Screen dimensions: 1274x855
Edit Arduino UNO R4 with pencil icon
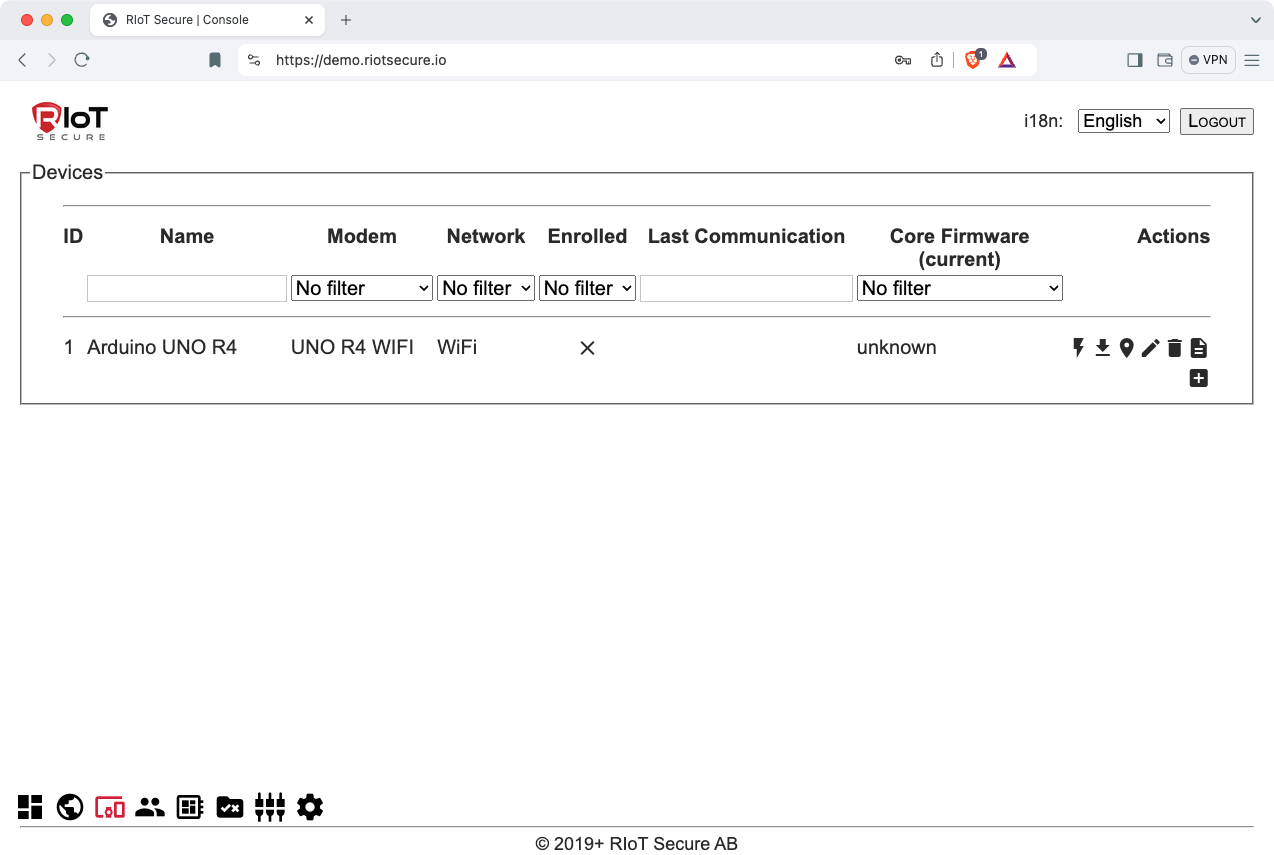click(1150, 348)
